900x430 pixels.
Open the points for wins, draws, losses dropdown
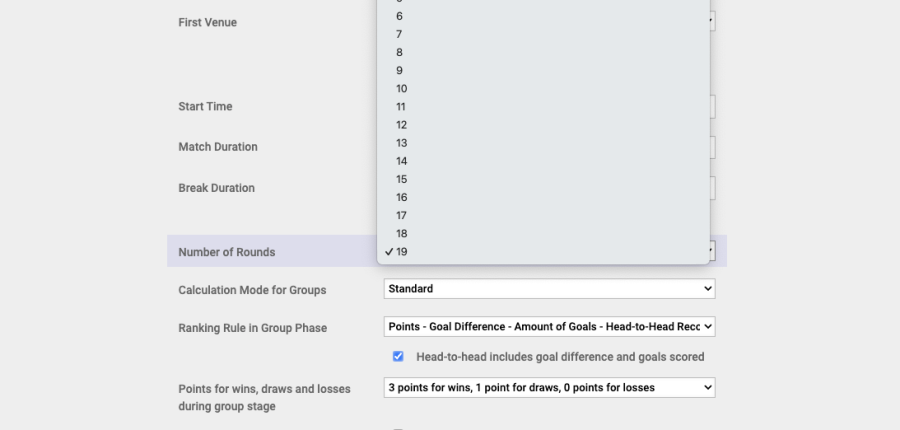549,387
